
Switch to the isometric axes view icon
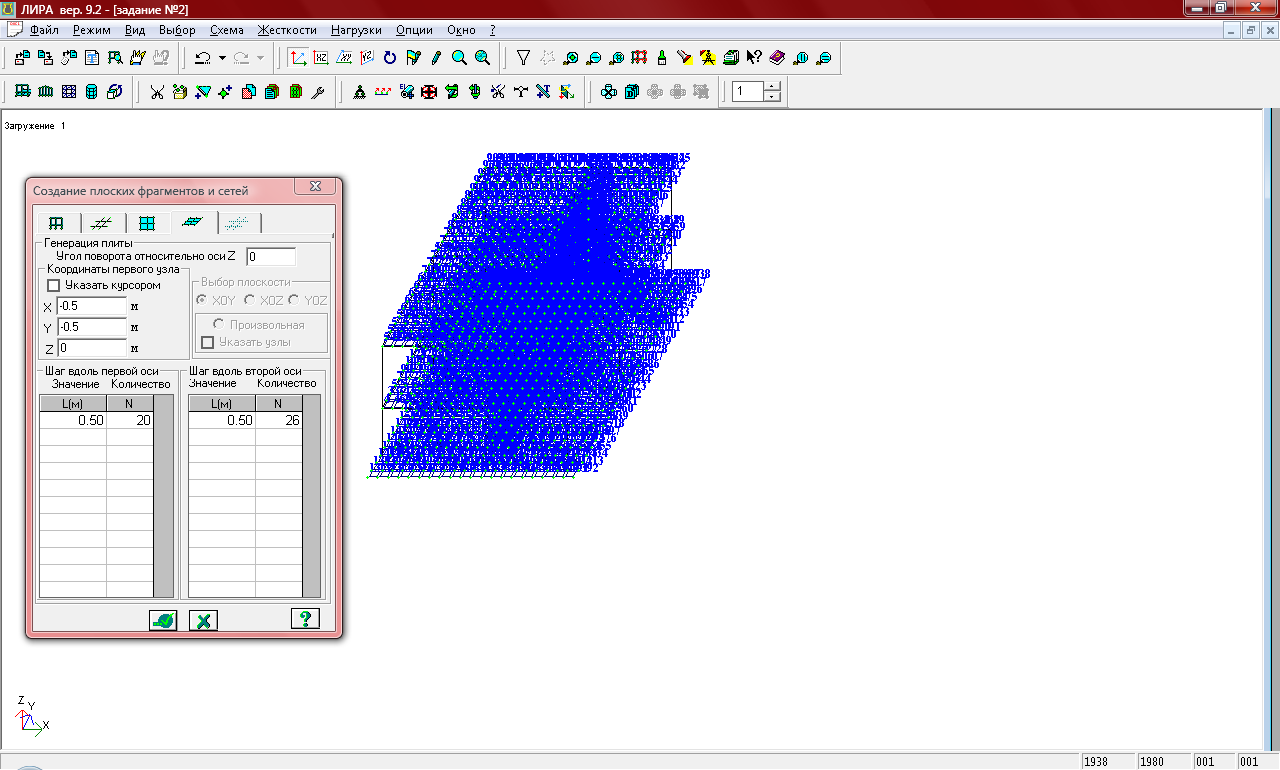click(298, 58)
